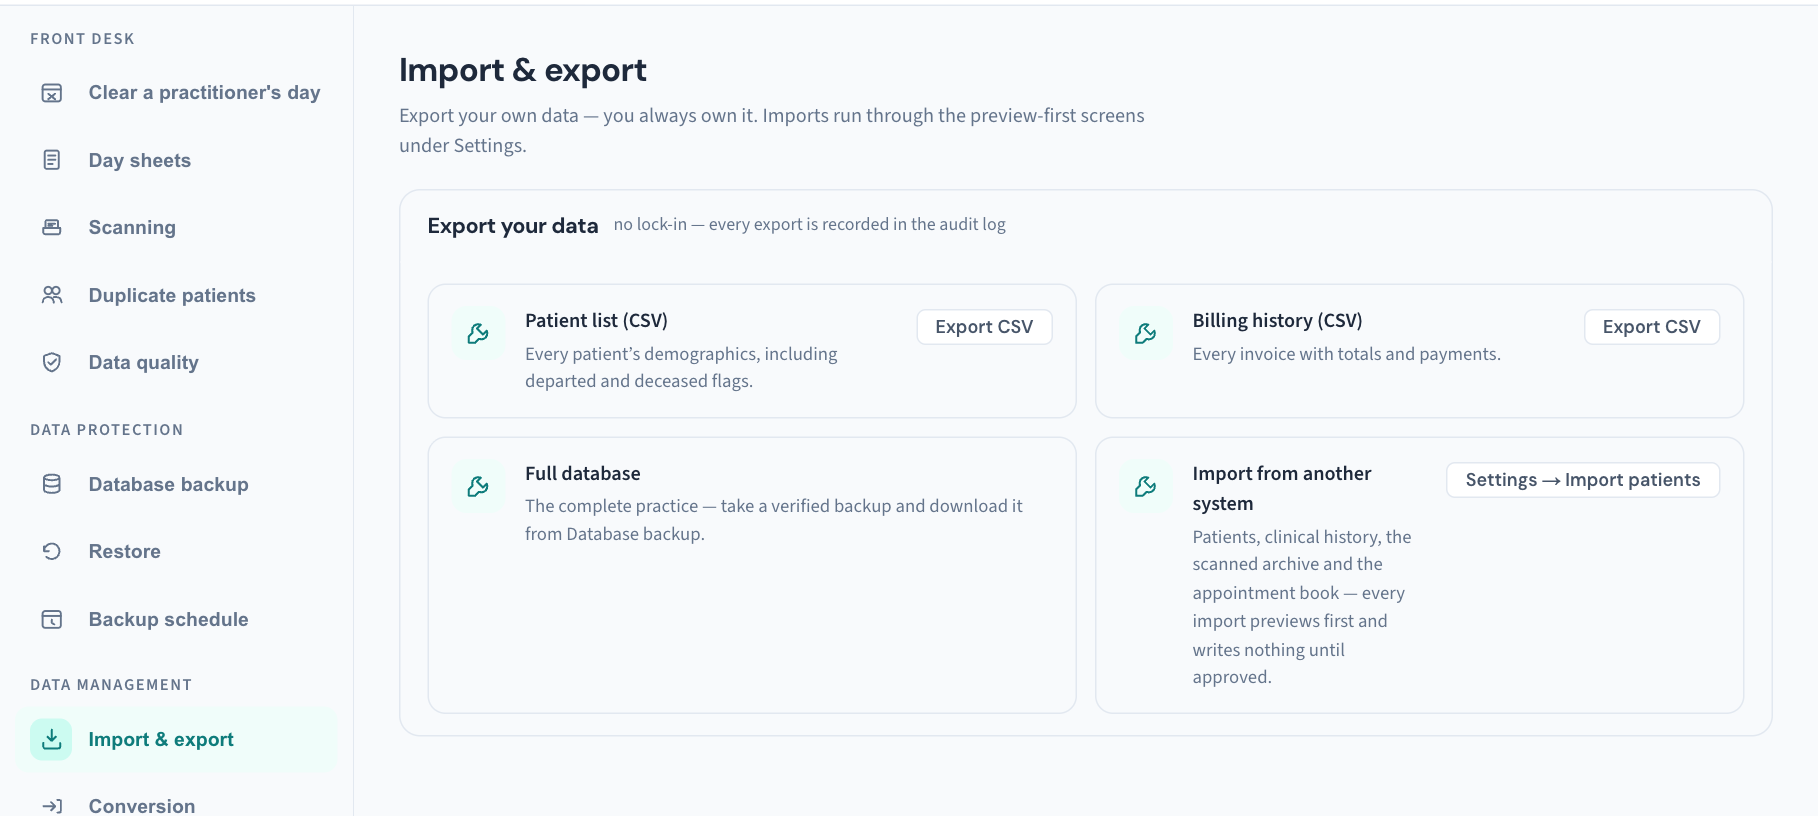This screenshot has width=1818, height=816.
Task: Click the Full database card icon
Action: pos(478,487)
